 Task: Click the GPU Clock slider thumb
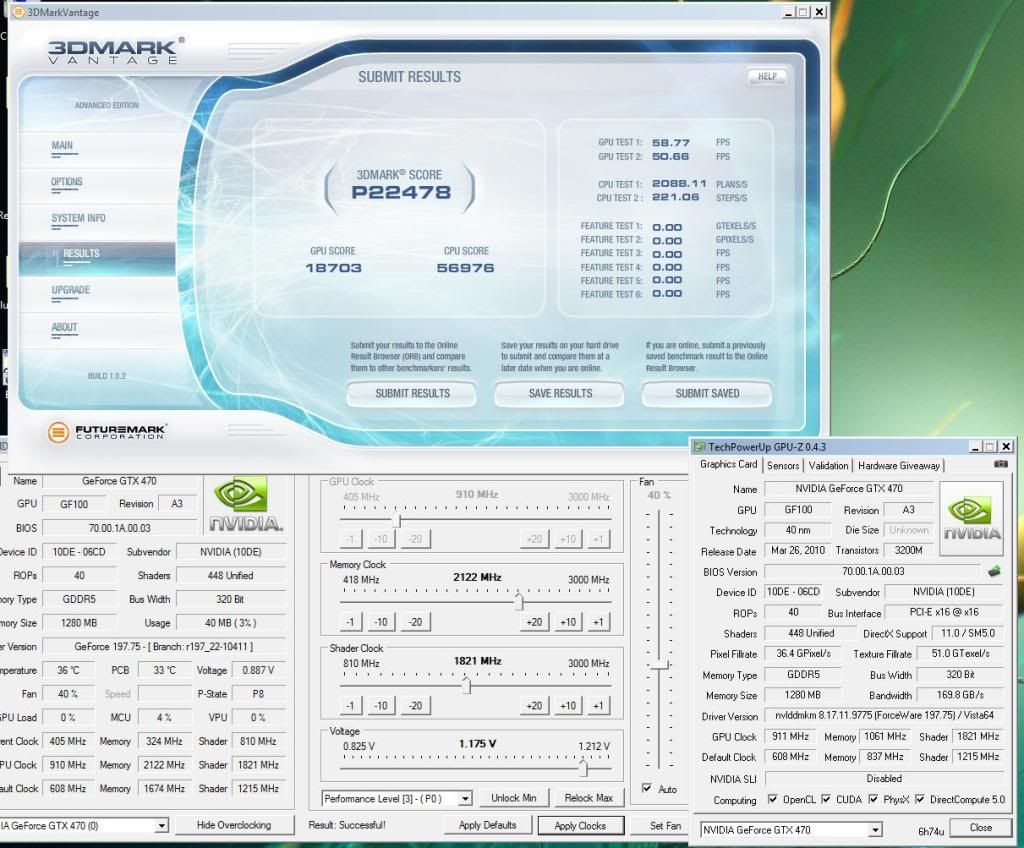coord(396,519)
